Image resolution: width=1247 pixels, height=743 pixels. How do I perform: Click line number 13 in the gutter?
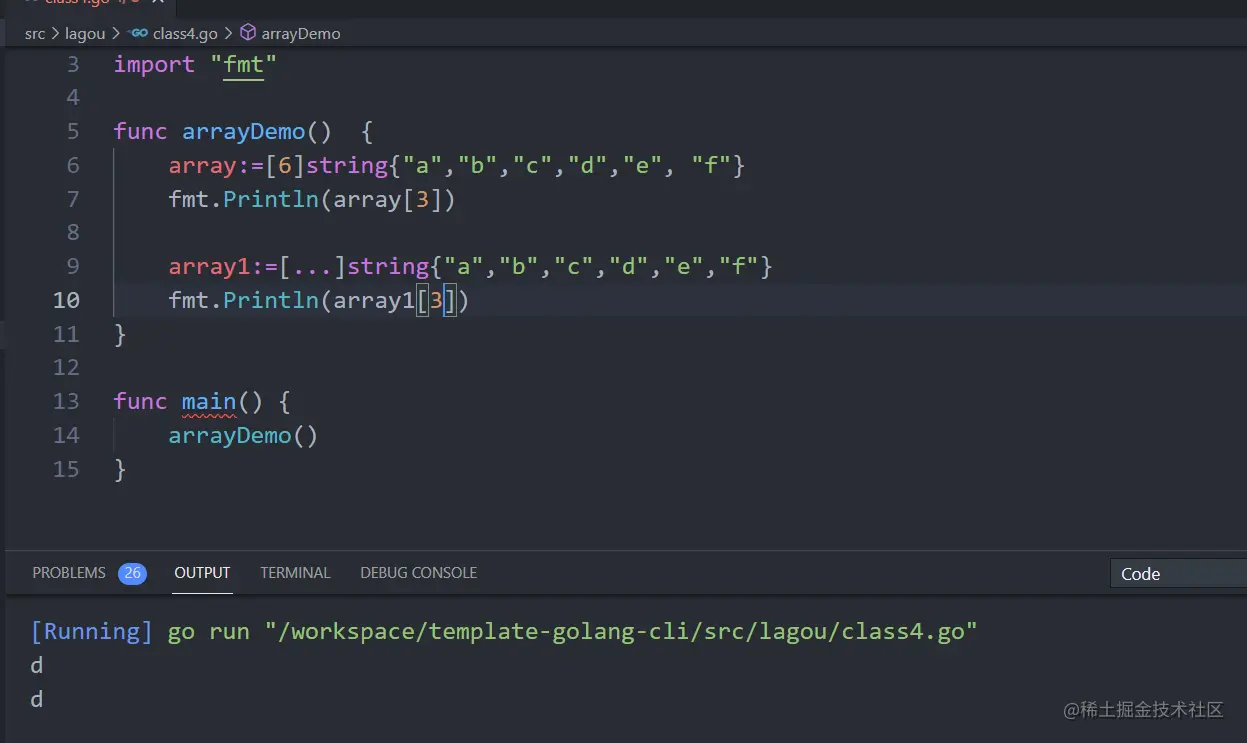(x=66, y=402)
